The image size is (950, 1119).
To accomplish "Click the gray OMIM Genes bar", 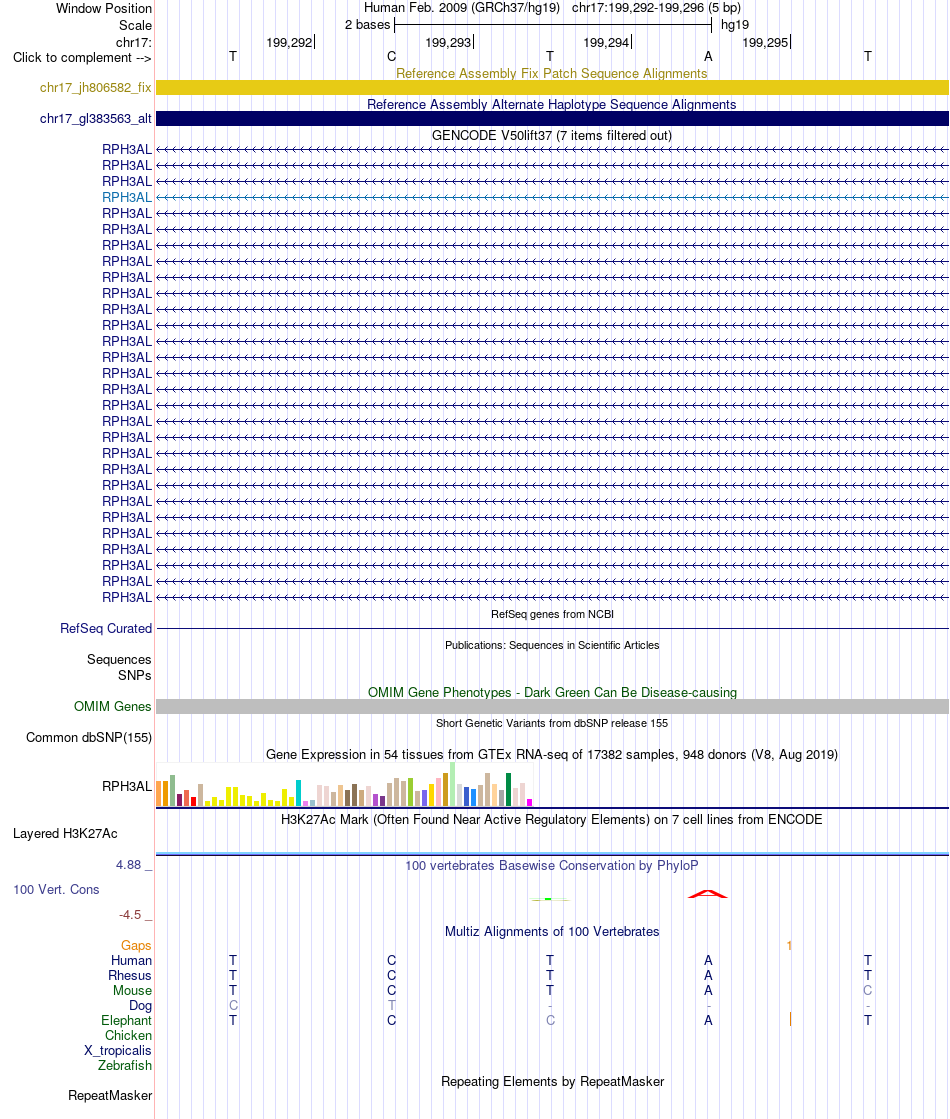I will [552, 707].
